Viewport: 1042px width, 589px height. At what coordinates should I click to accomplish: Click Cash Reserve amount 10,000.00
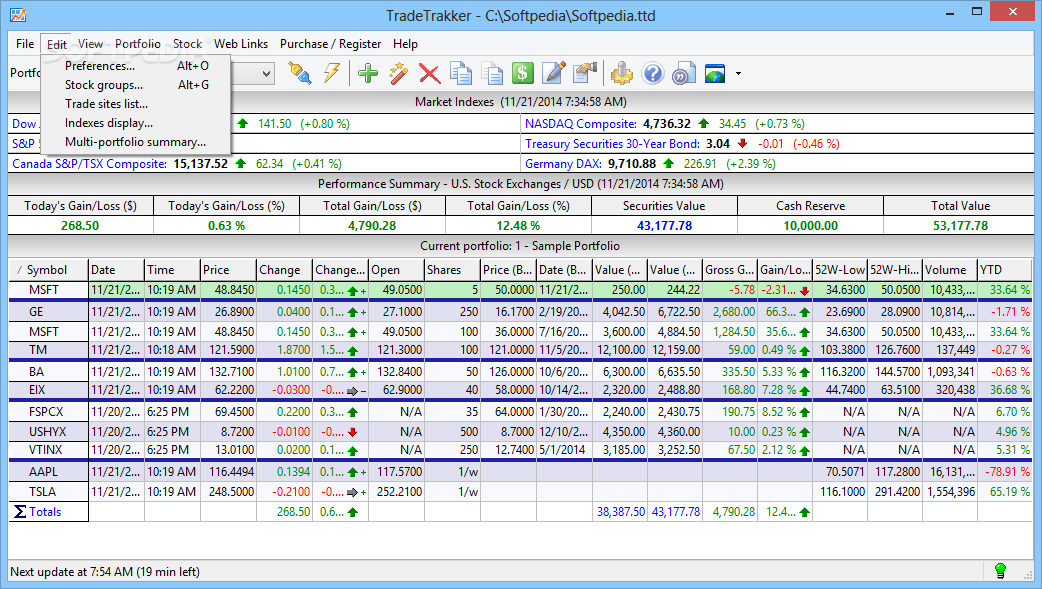[810, 225]
